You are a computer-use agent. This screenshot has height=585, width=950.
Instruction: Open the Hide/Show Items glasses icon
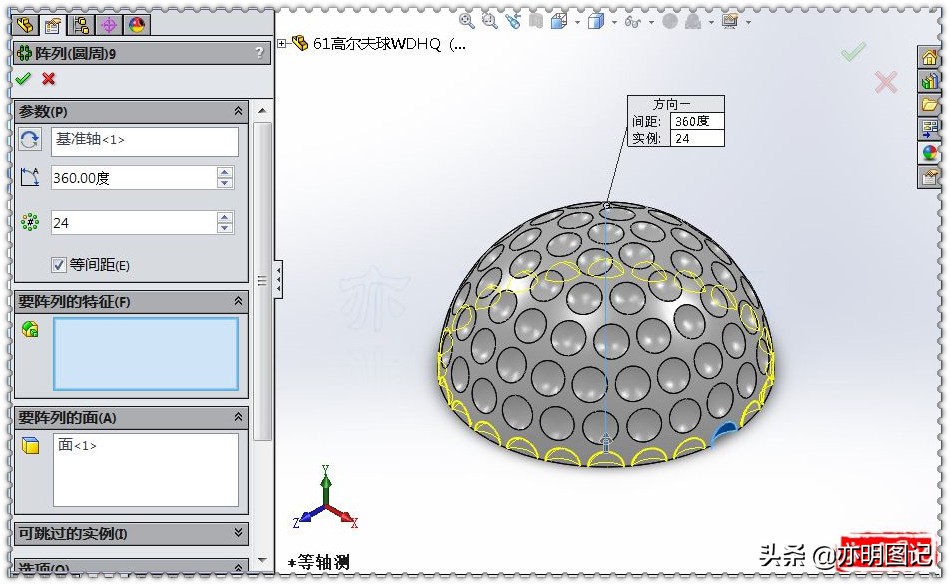click(x=633, y=21)
